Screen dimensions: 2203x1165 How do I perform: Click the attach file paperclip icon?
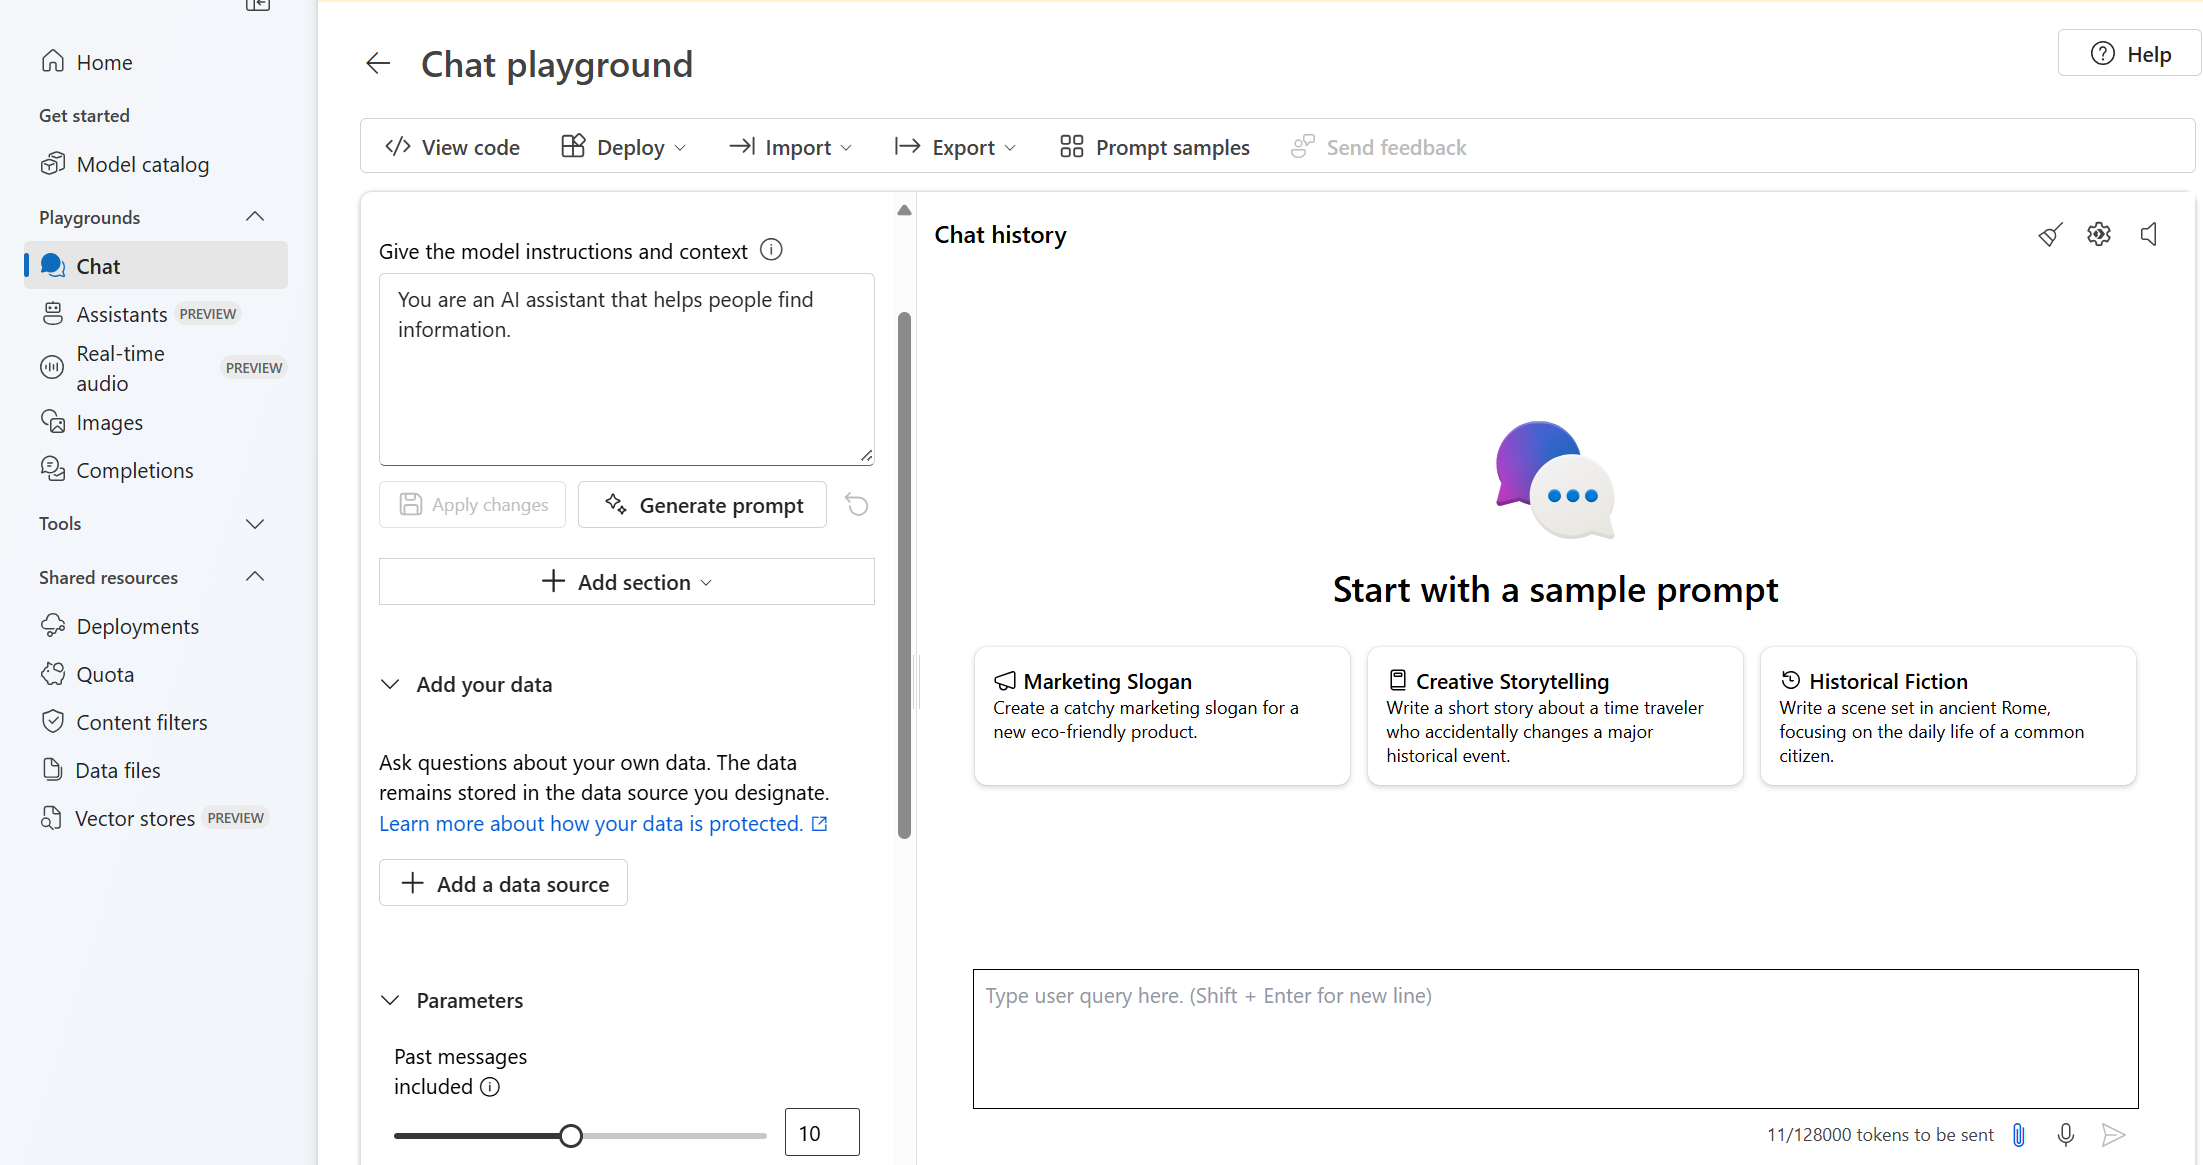[2019, 1134]
